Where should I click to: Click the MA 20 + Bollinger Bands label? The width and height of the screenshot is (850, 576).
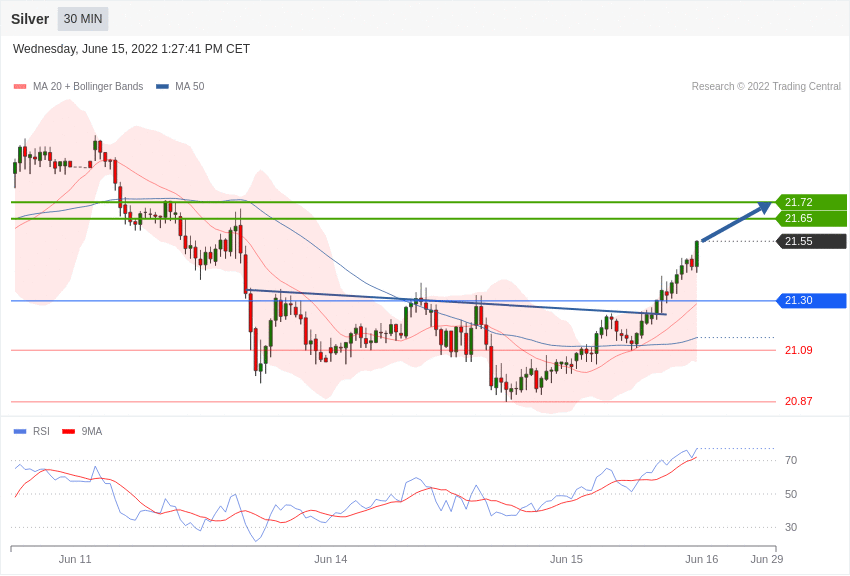[88, 87]
